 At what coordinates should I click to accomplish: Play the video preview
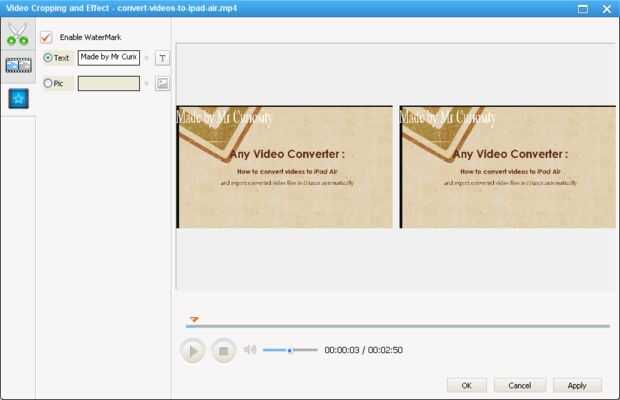193,351
